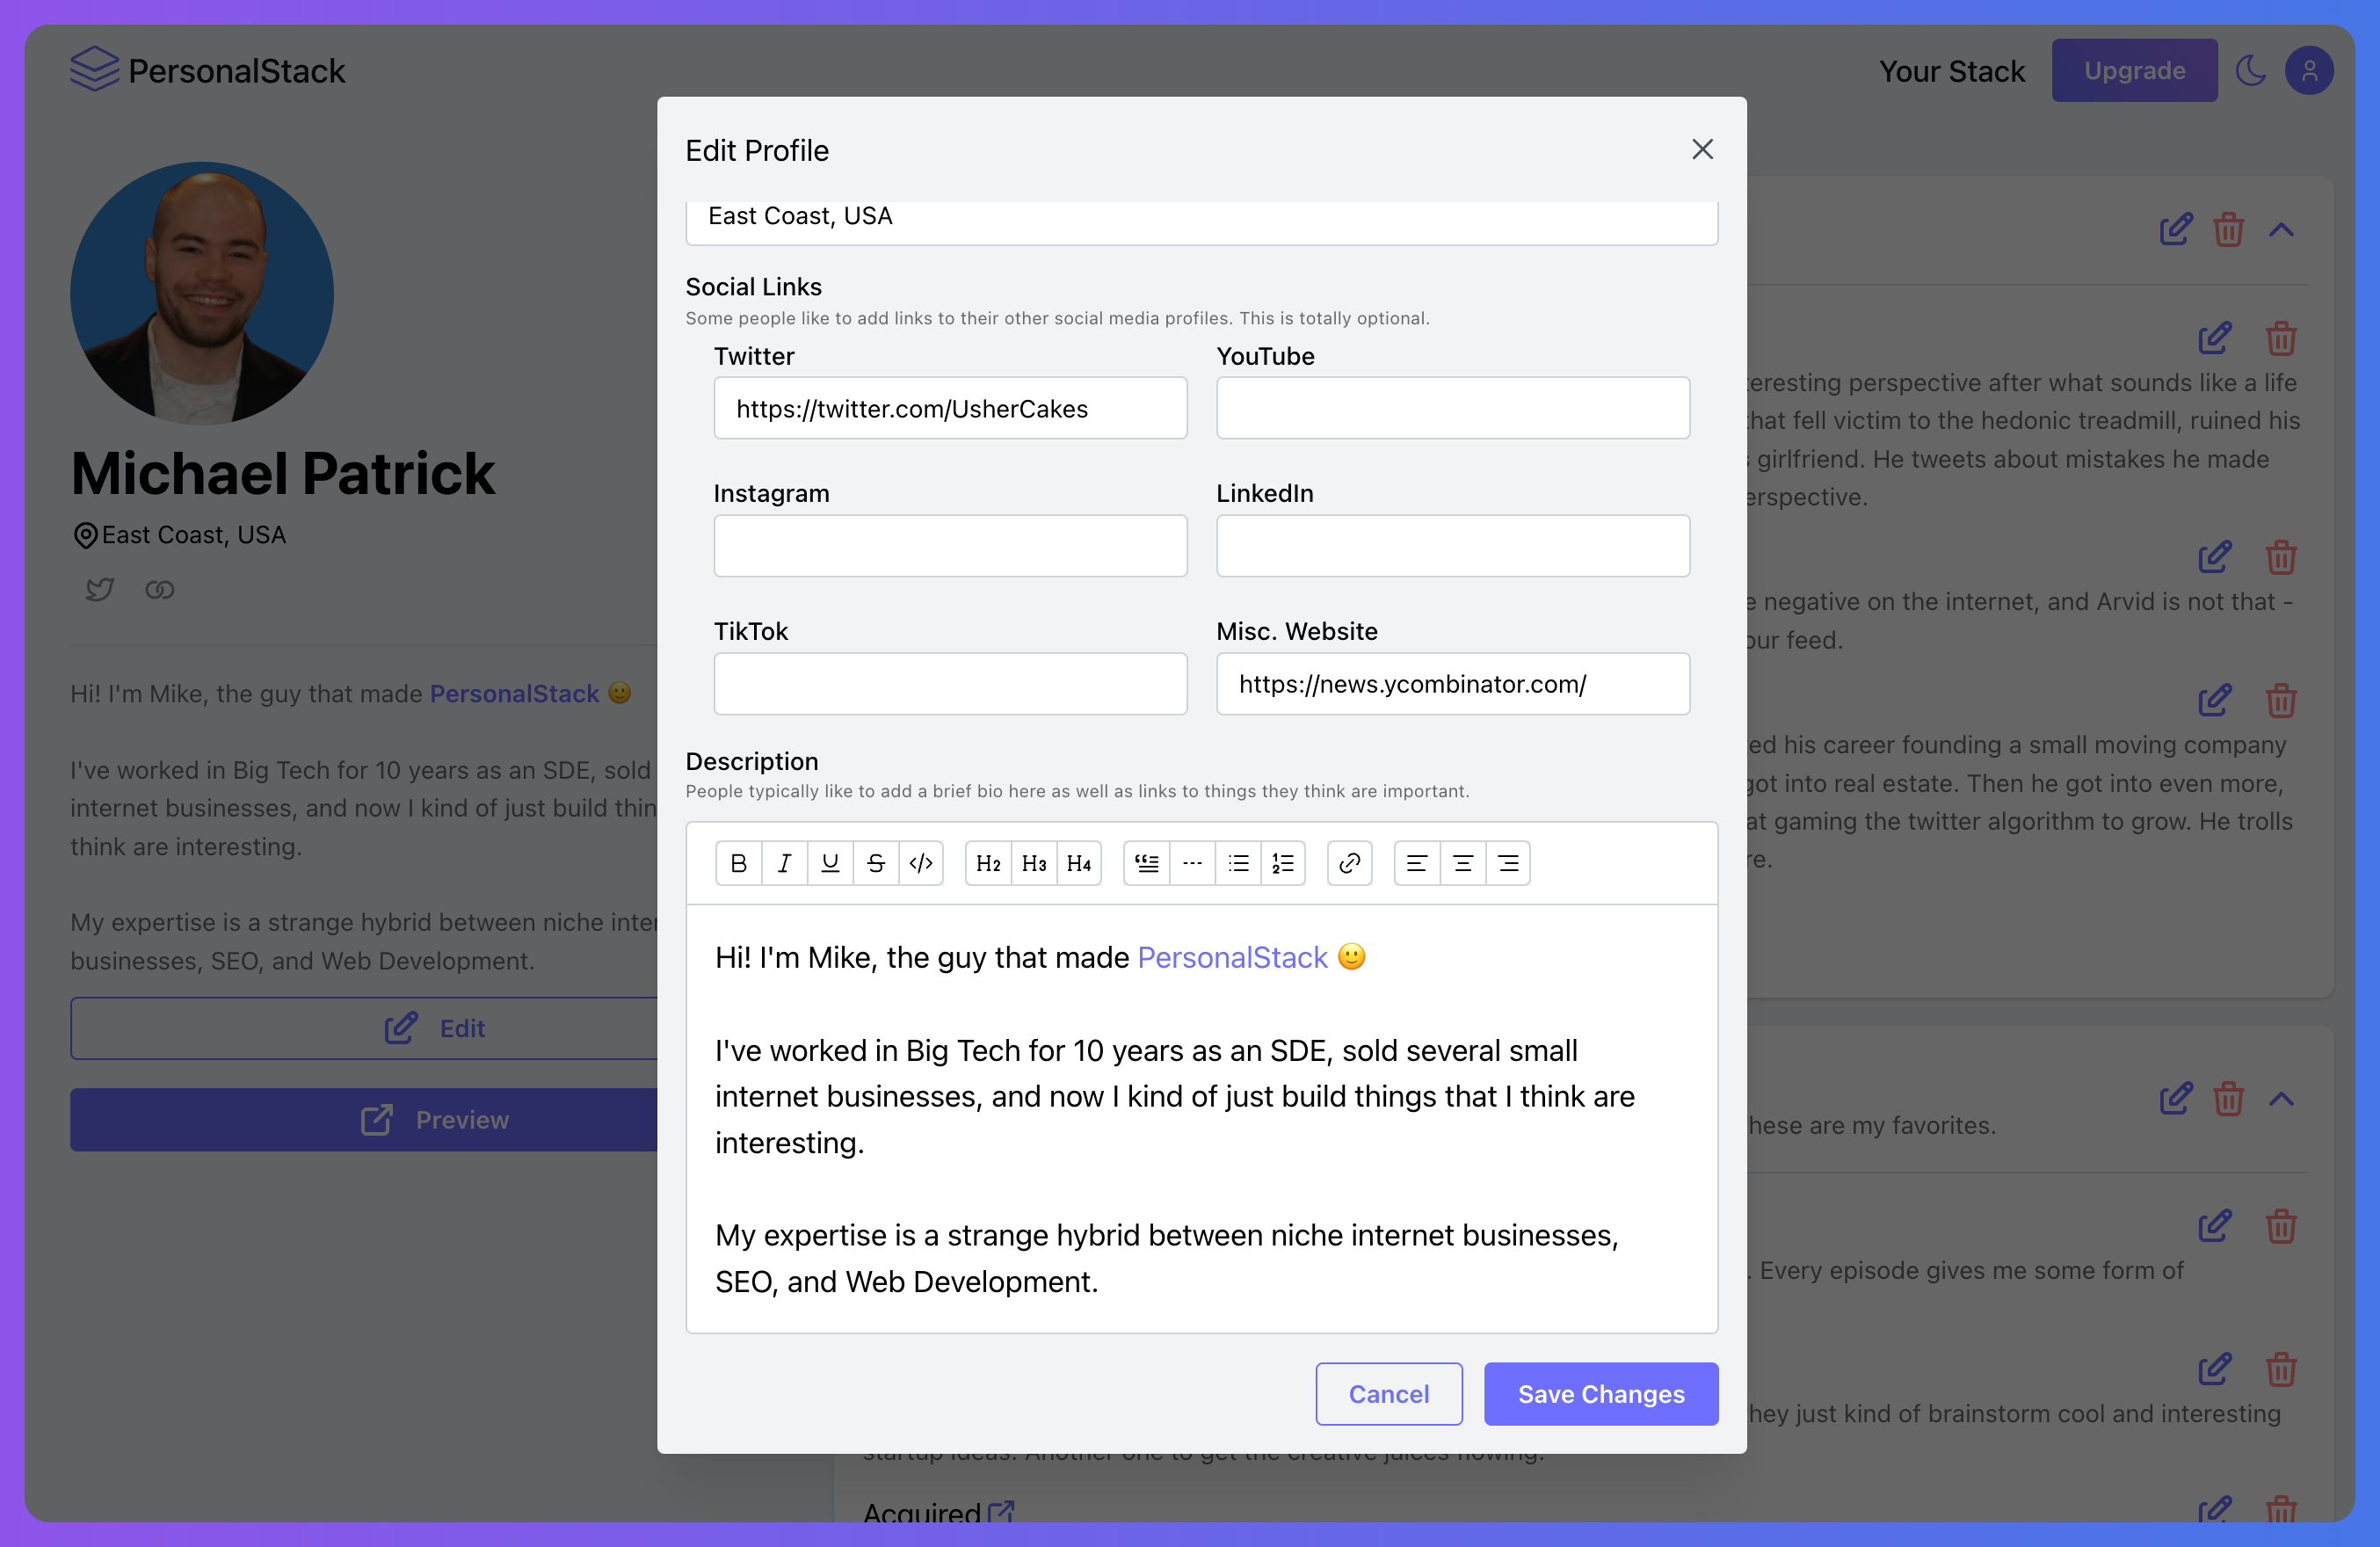
Task: Open the user account avatar menu
Action: 2309,71
